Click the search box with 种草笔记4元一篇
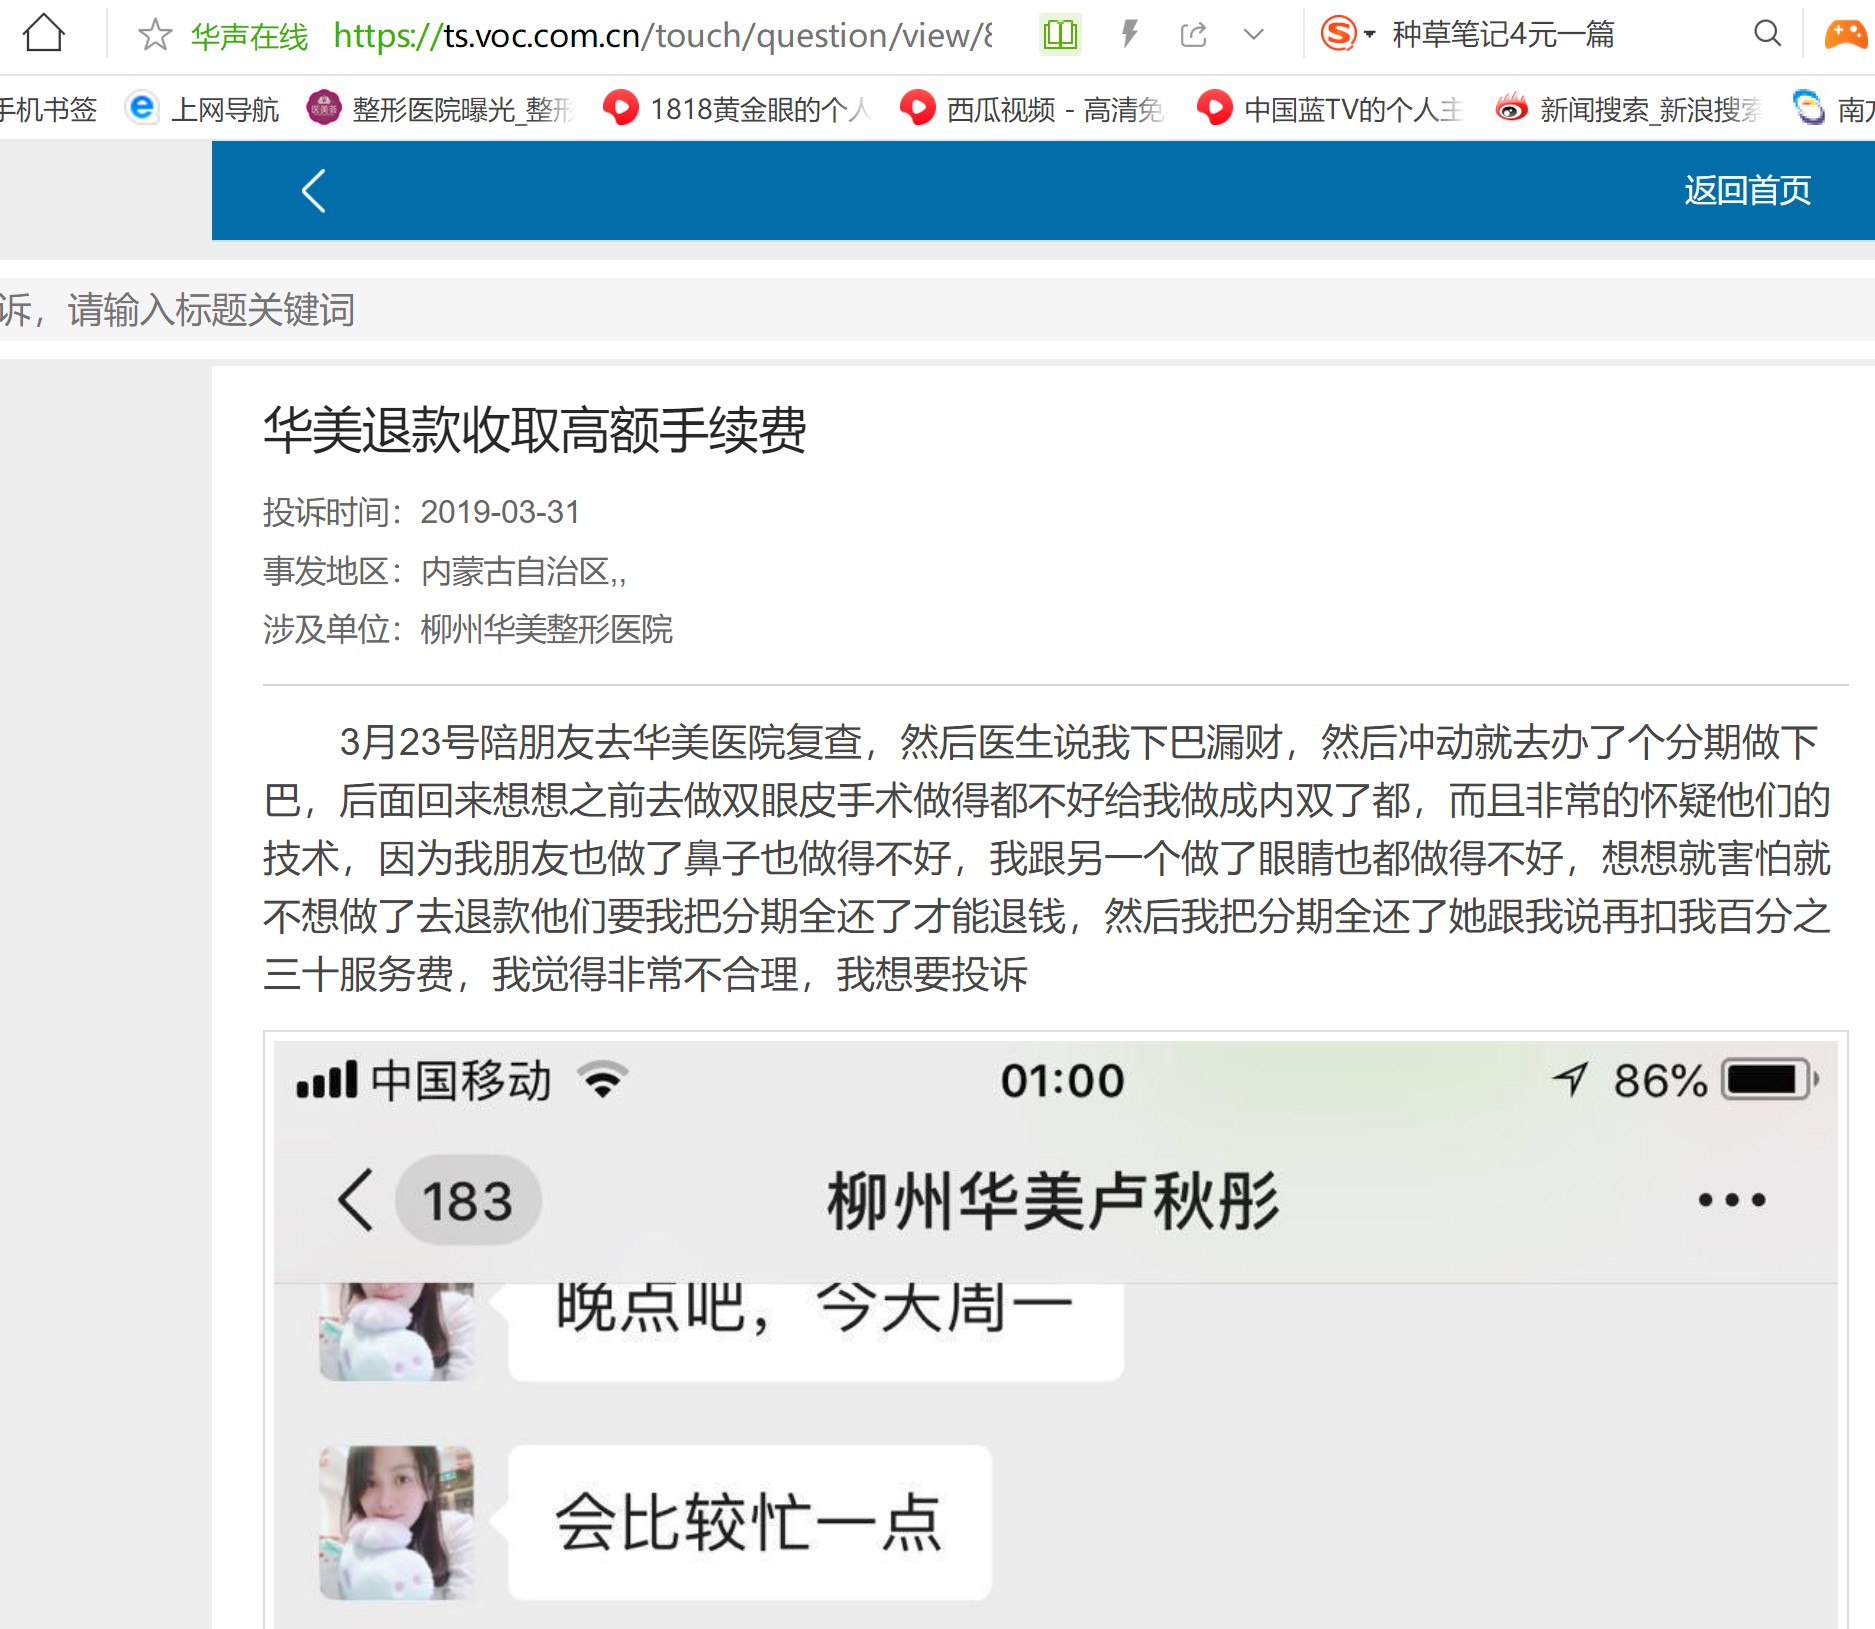Screen dimensions: 1875x1629 (x=1503, y=35)
